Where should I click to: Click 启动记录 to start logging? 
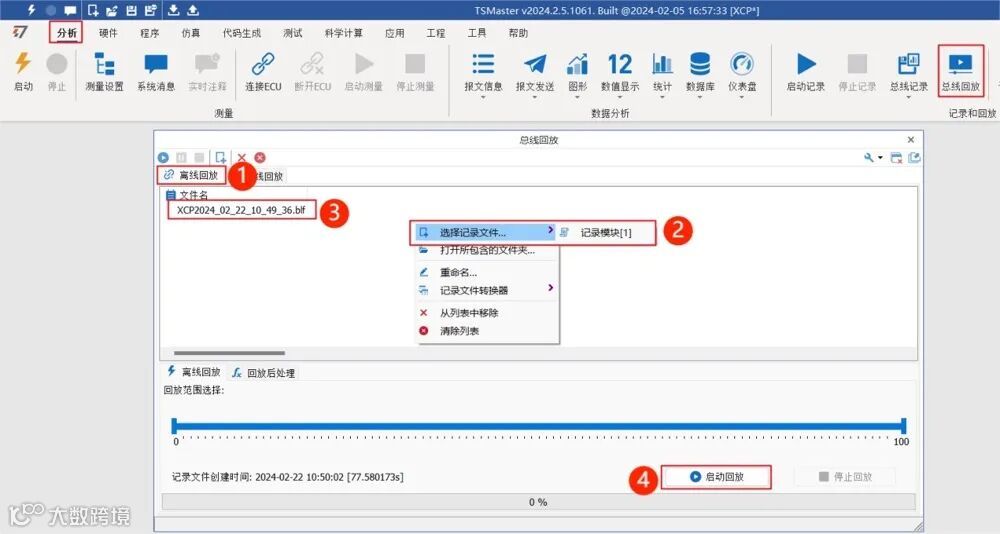[805, 71]
